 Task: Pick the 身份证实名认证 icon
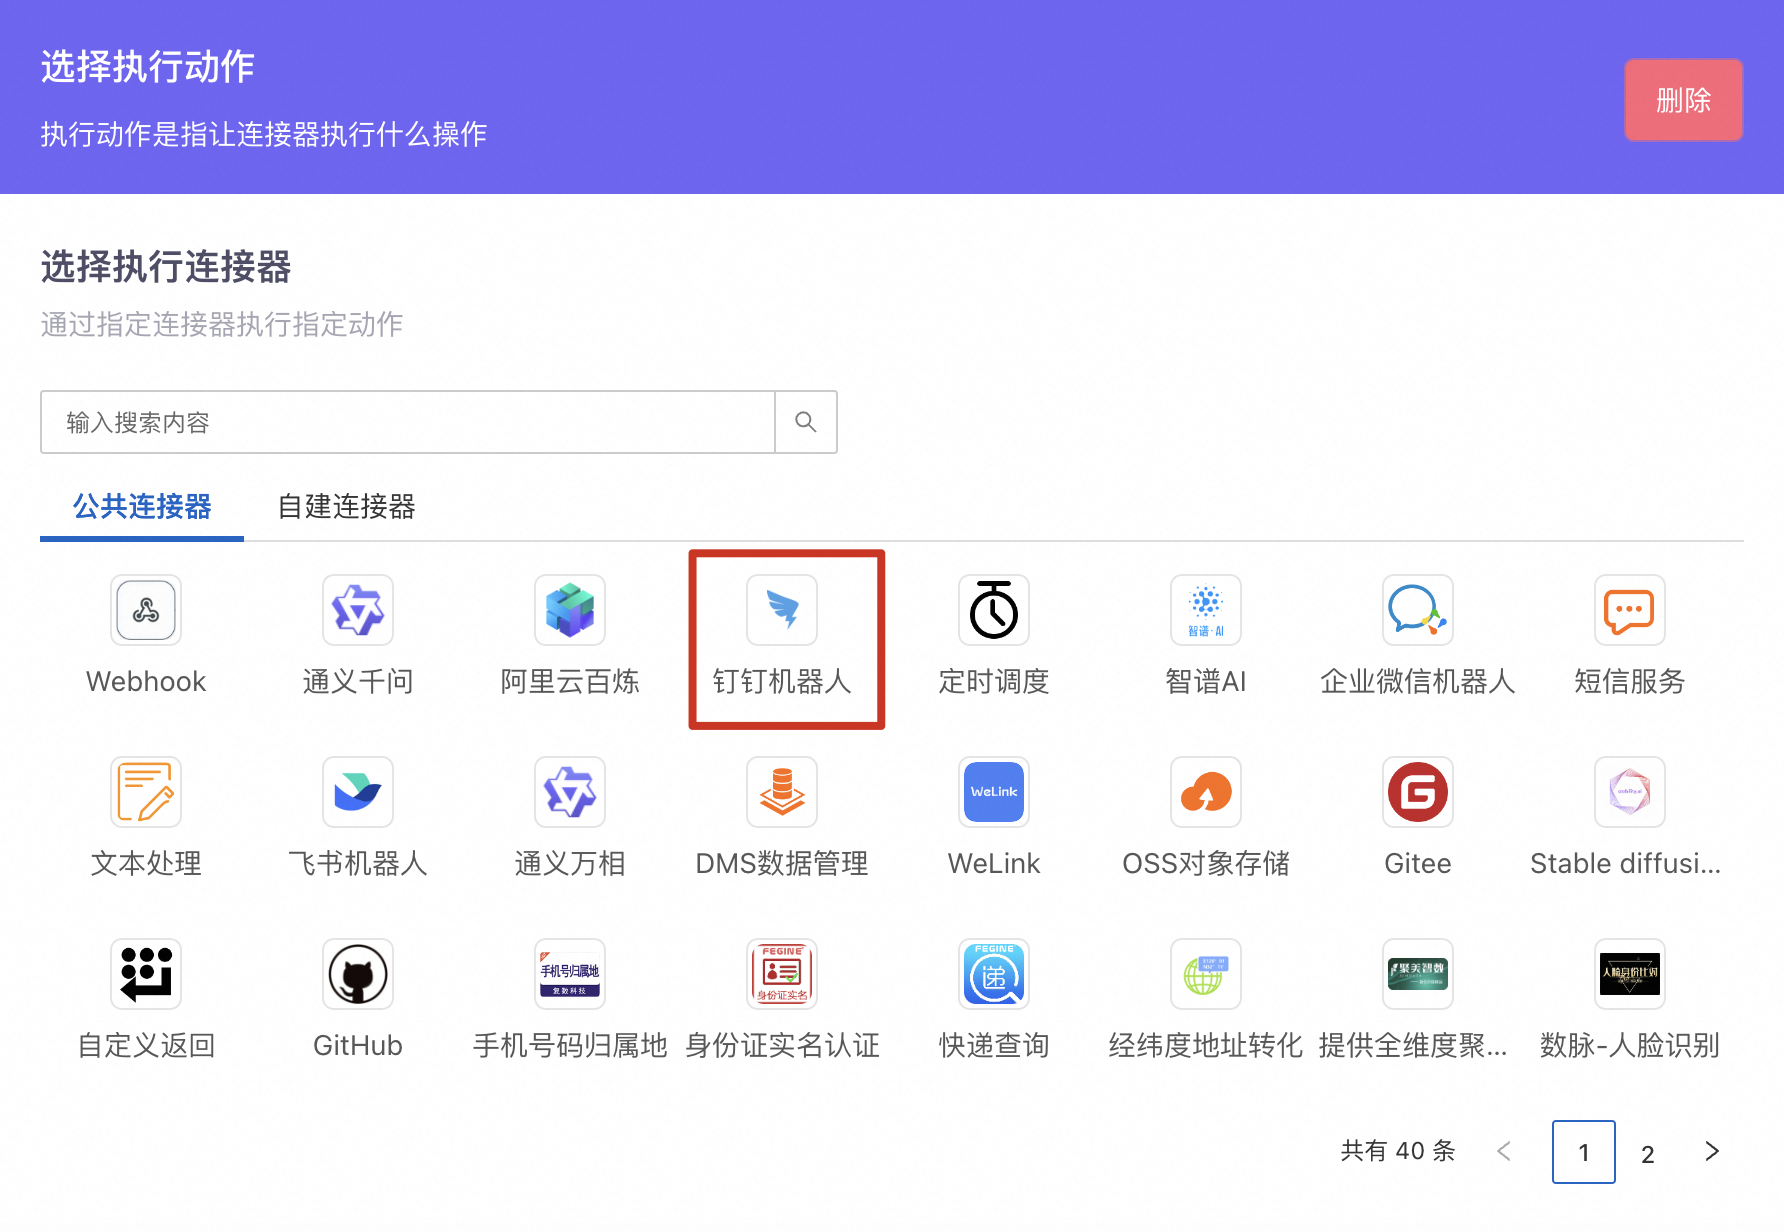coord(782,974)
